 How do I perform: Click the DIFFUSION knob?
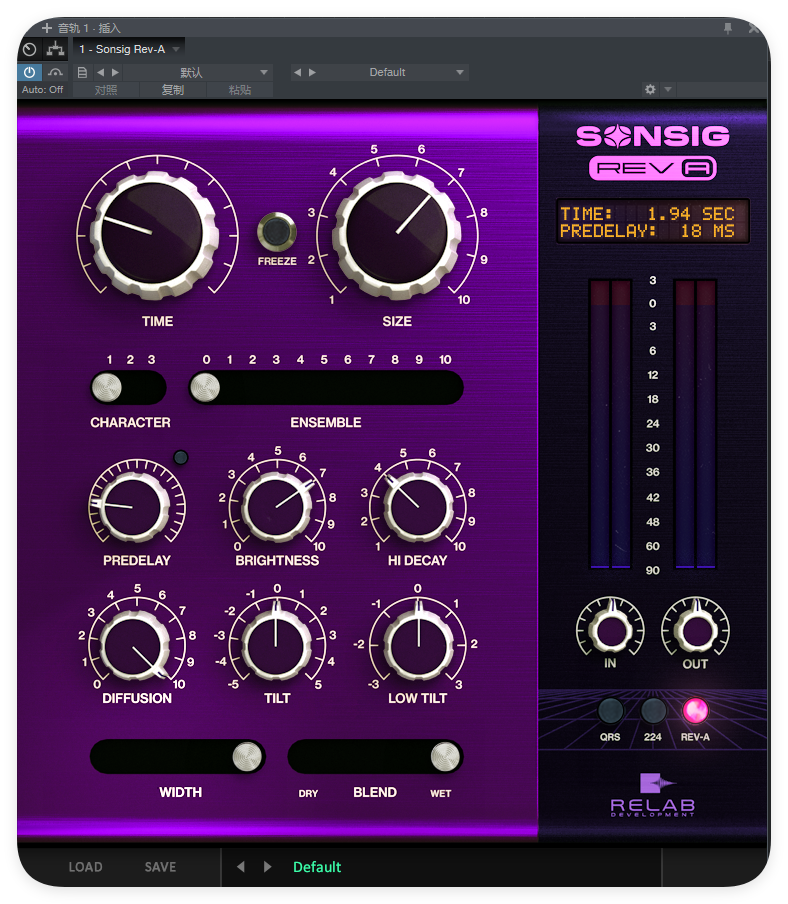click(134, 646)
